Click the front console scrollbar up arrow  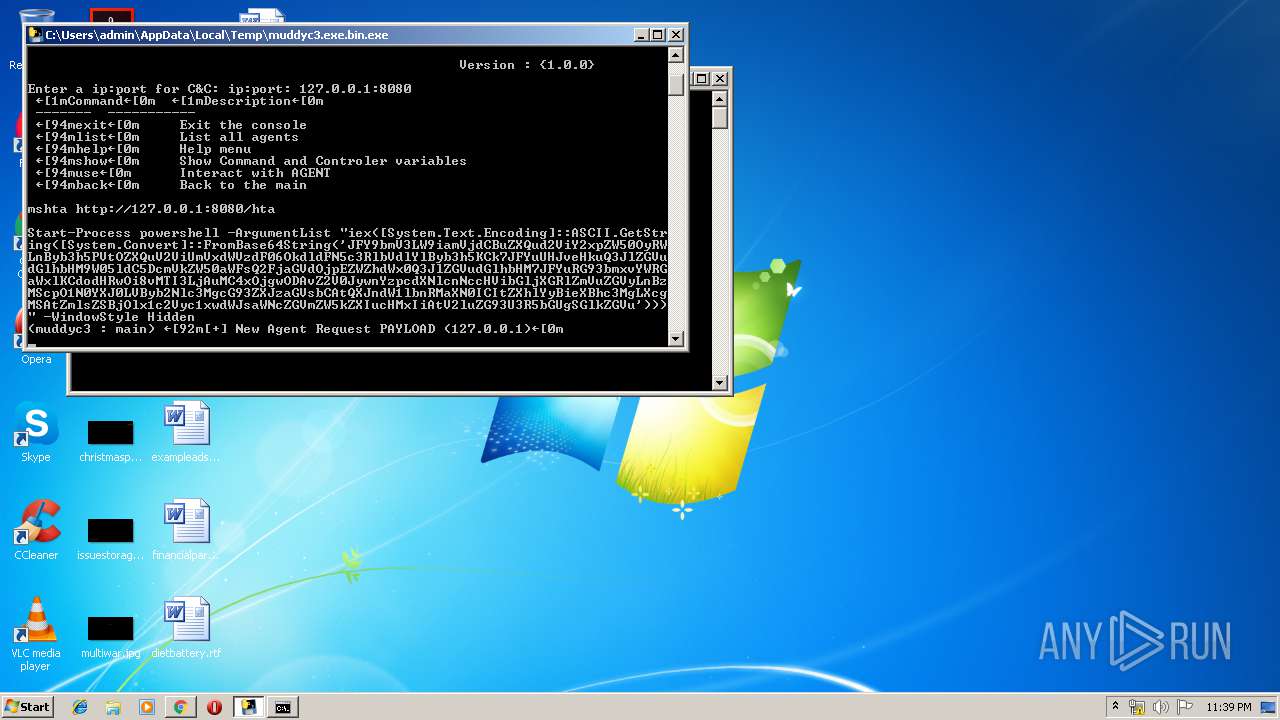676,54
